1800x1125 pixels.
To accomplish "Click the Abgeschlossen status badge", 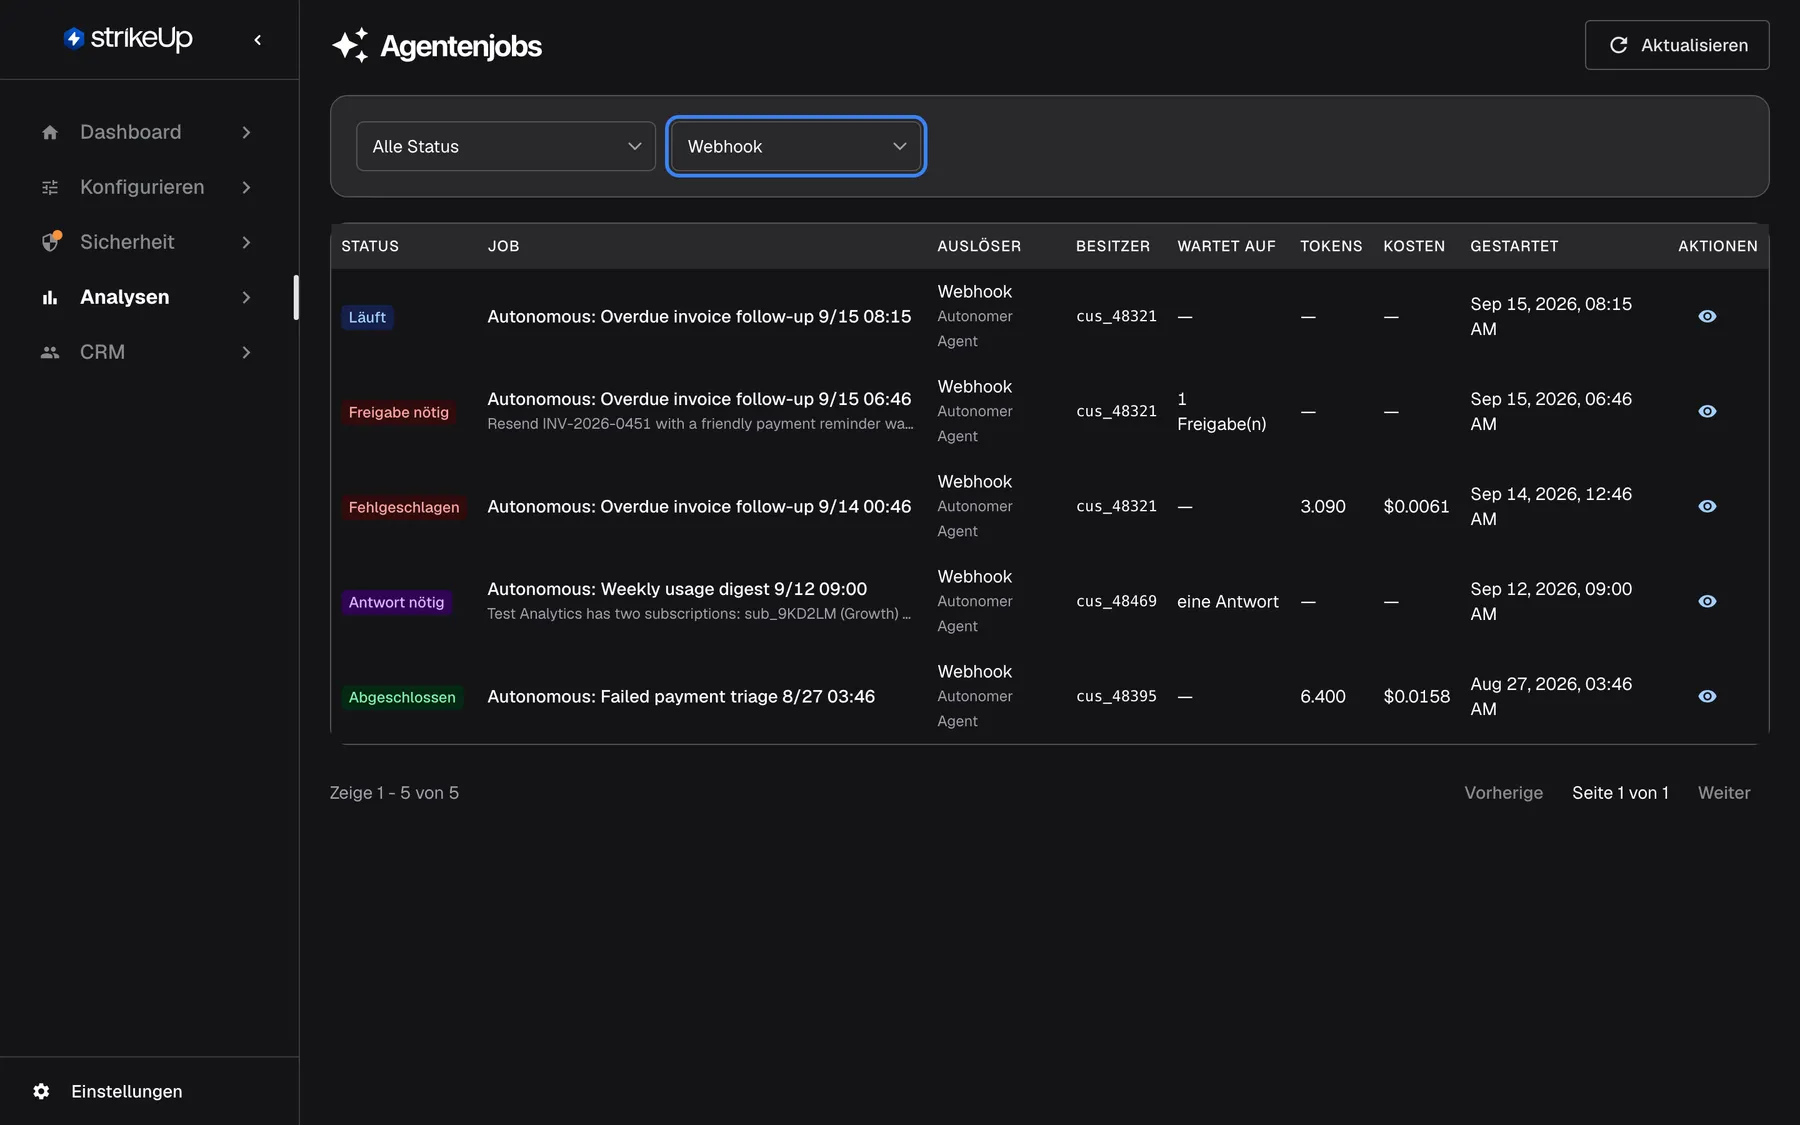I will (x=402, y=697).
